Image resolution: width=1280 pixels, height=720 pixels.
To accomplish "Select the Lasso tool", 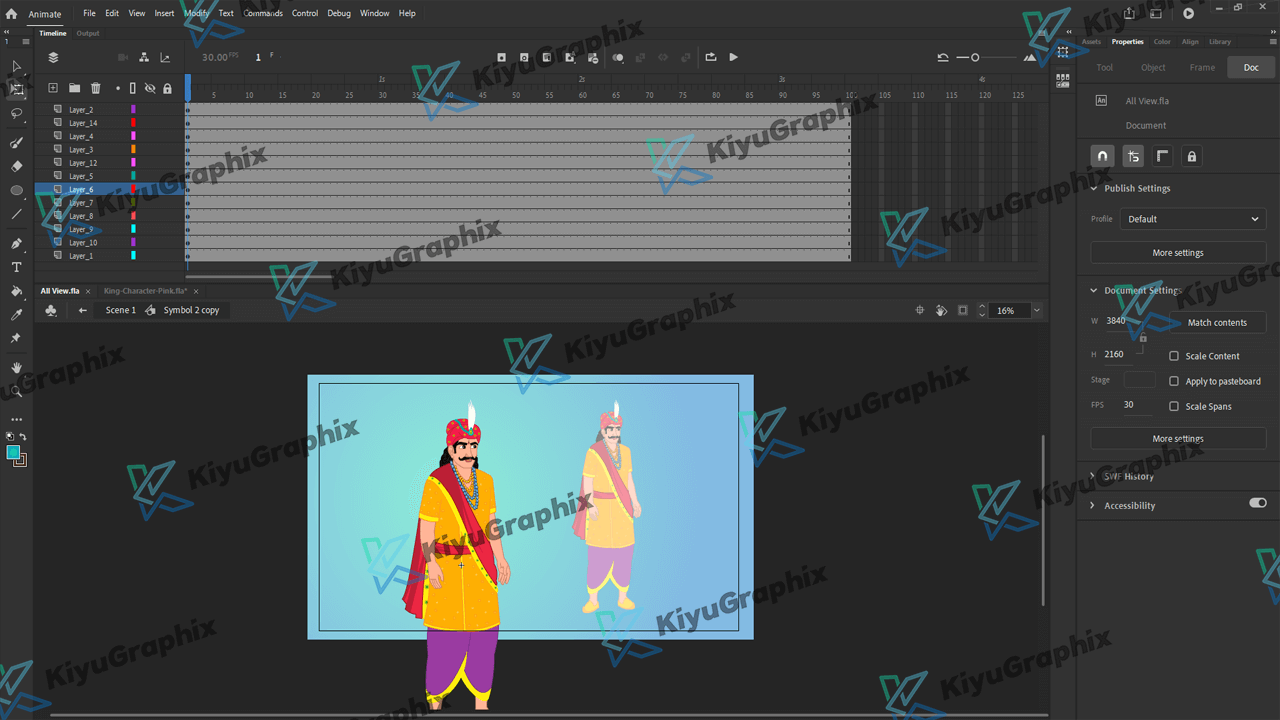I will (16, 114).
